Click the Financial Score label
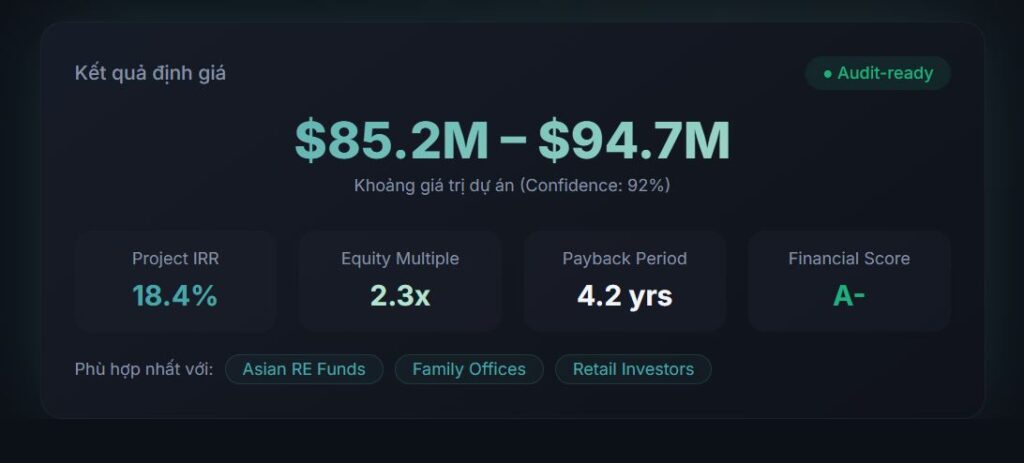This screenshot has width=1024, height=463. tap(849, 258)
